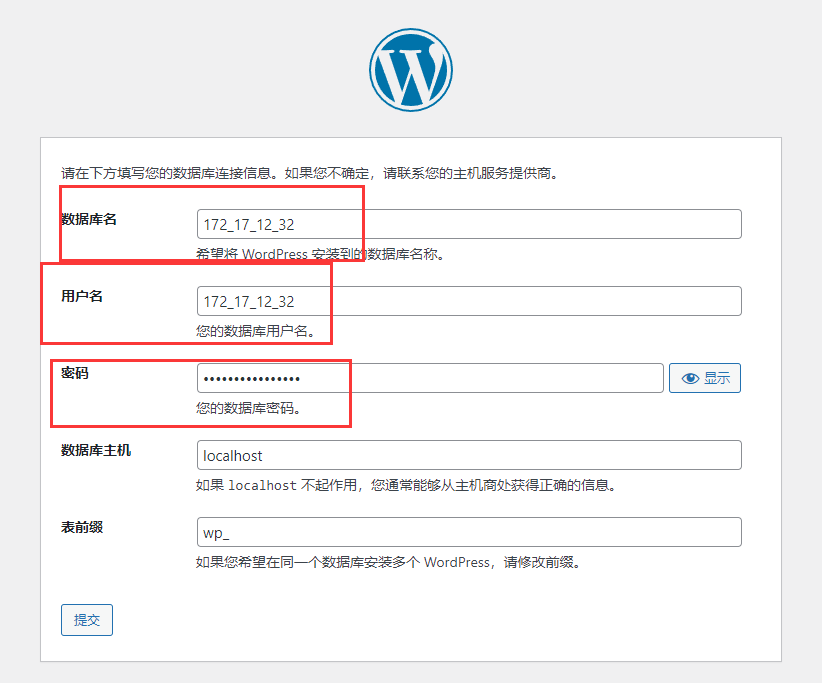Screen dimensions: 822x683
Task: Click the 数据库名 label
Action: (x=89, y=219)
